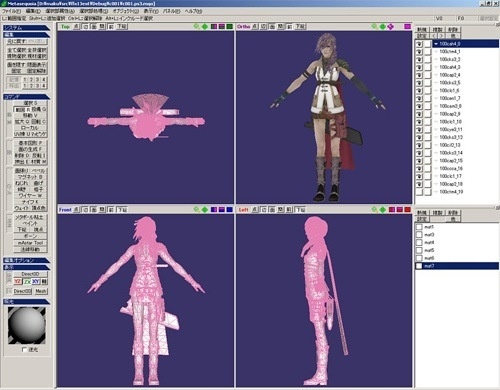The image size is (500, 390).
Task: Click the magenta rotate icon in Ortho view header
Action: pos(391,26)
